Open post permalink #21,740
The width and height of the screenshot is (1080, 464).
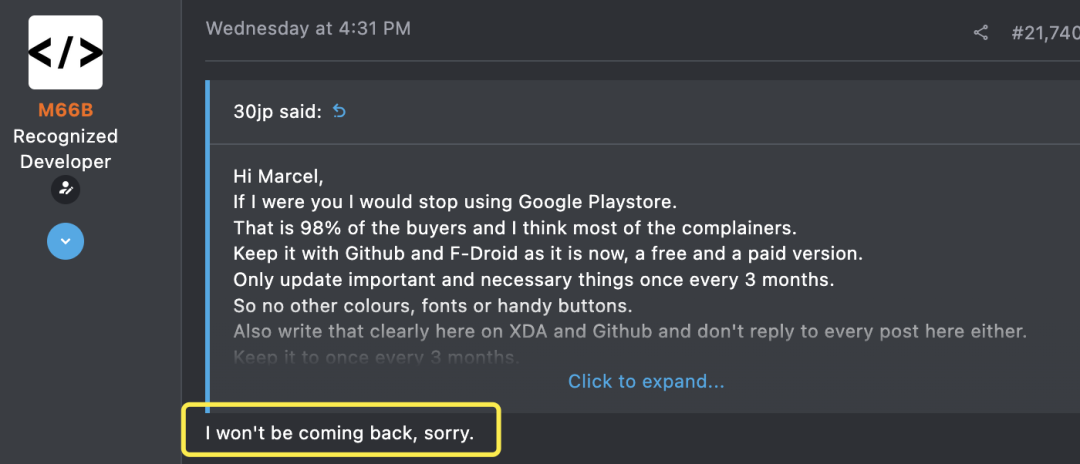coord(1044,33)
